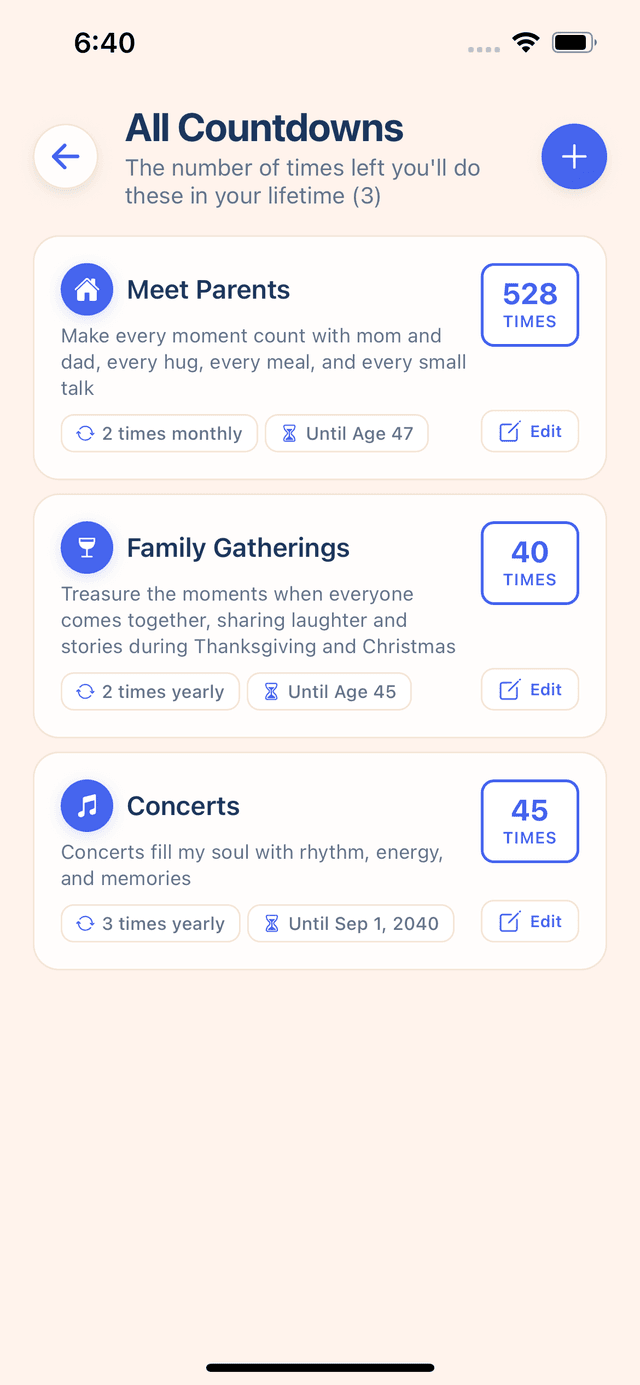Tap the house icon for Meet Parents

point(87,290)
